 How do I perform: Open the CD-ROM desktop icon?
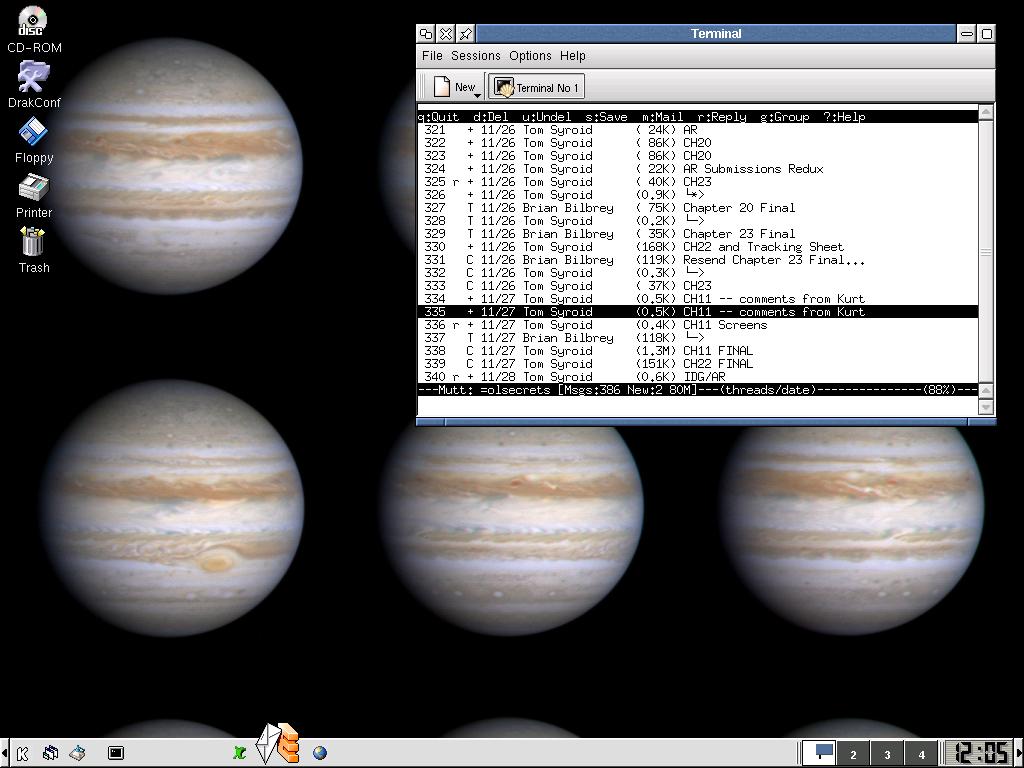[33, 22]
